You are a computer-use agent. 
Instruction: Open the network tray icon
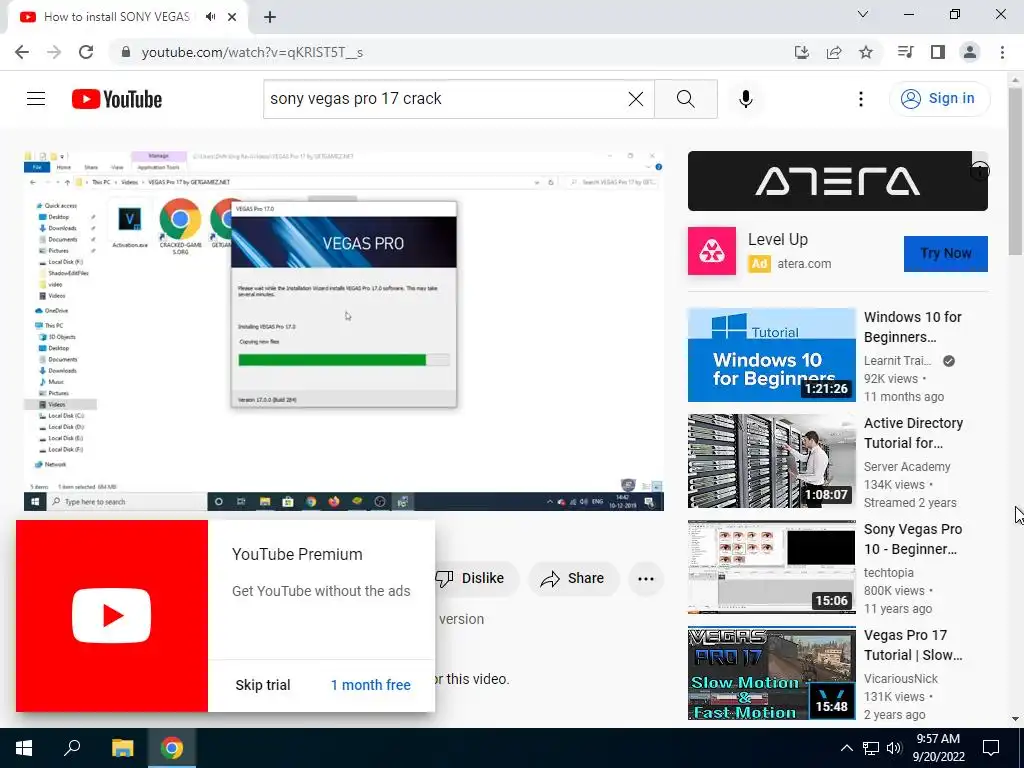click(x=871, y=748)
